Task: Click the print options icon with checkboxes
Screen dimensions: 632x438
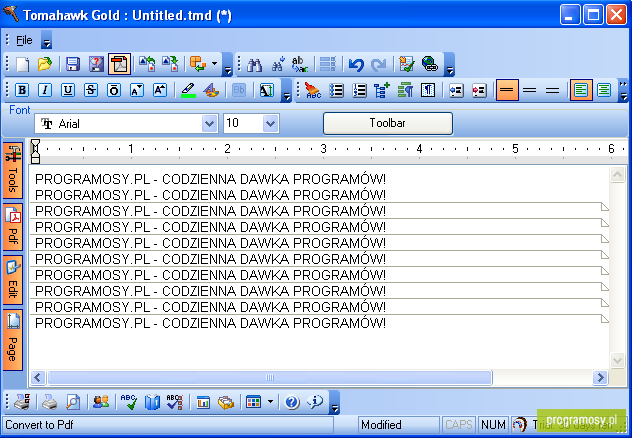Action: click(x=23, y=402)
